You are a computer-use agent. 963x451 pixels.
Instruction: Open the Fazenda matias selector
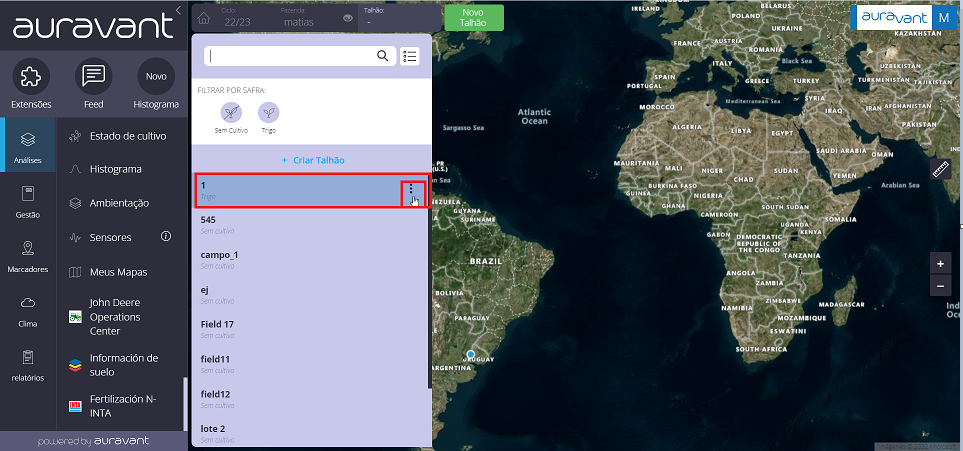(x=300, y=18)
